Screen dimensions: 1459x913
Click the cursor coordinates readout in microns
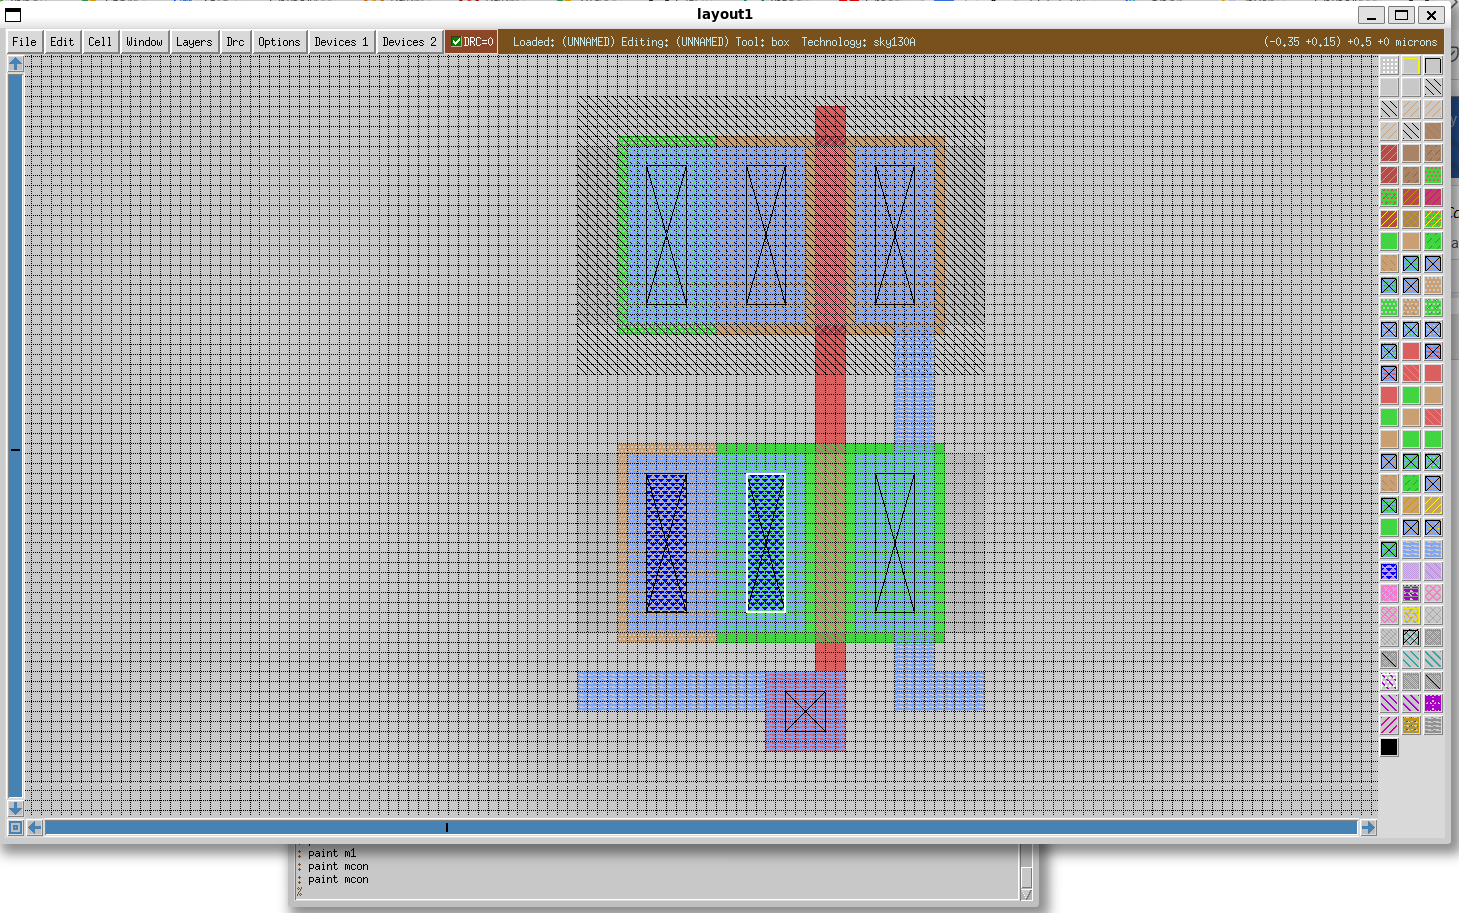point(1350,42)
